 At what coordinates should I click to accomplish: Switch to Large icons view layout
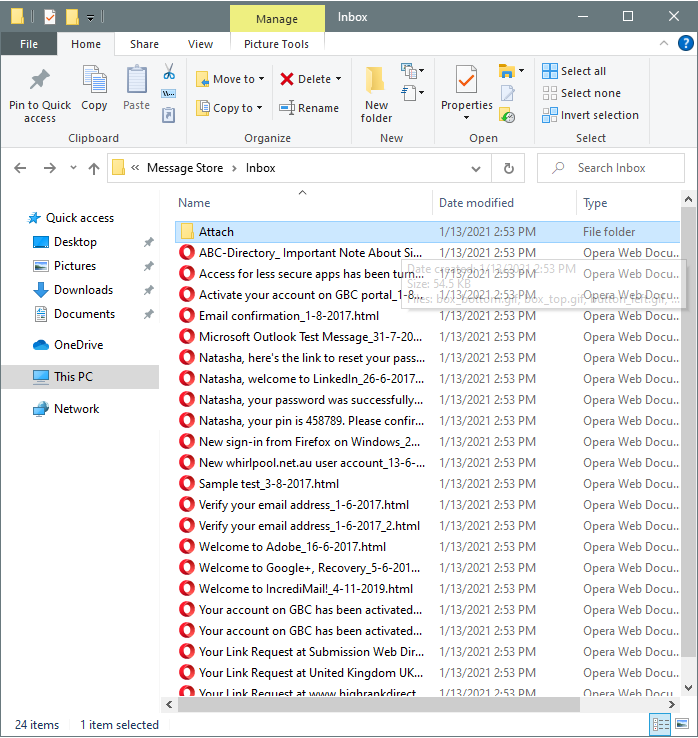[x=682, y=724]
